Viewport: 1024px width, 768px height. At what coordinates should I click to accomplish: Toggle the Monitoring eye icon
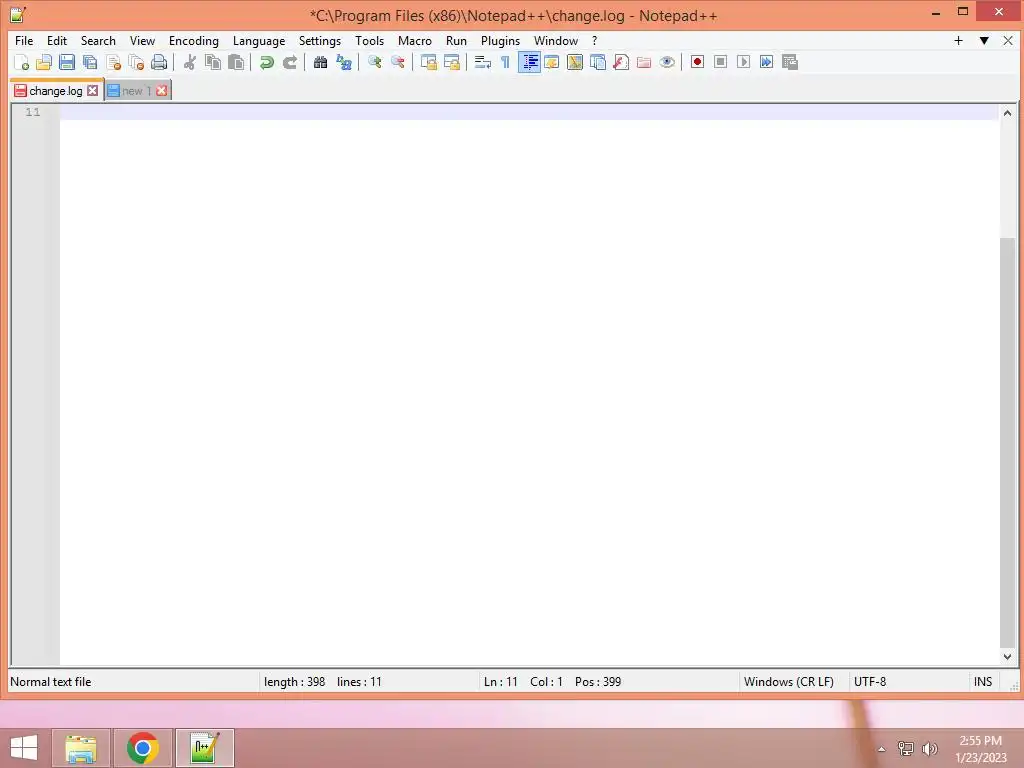667,62
